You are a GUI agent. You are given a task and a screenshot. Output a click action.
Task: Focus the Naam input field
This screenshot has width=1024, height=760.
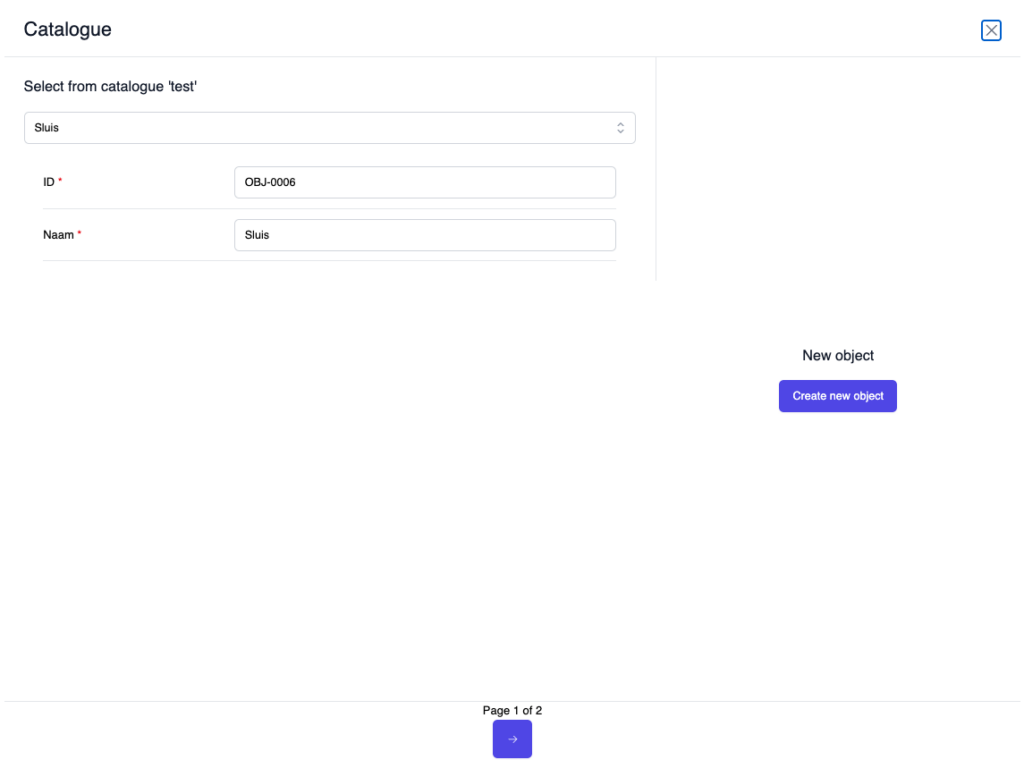tap(424, 235)
